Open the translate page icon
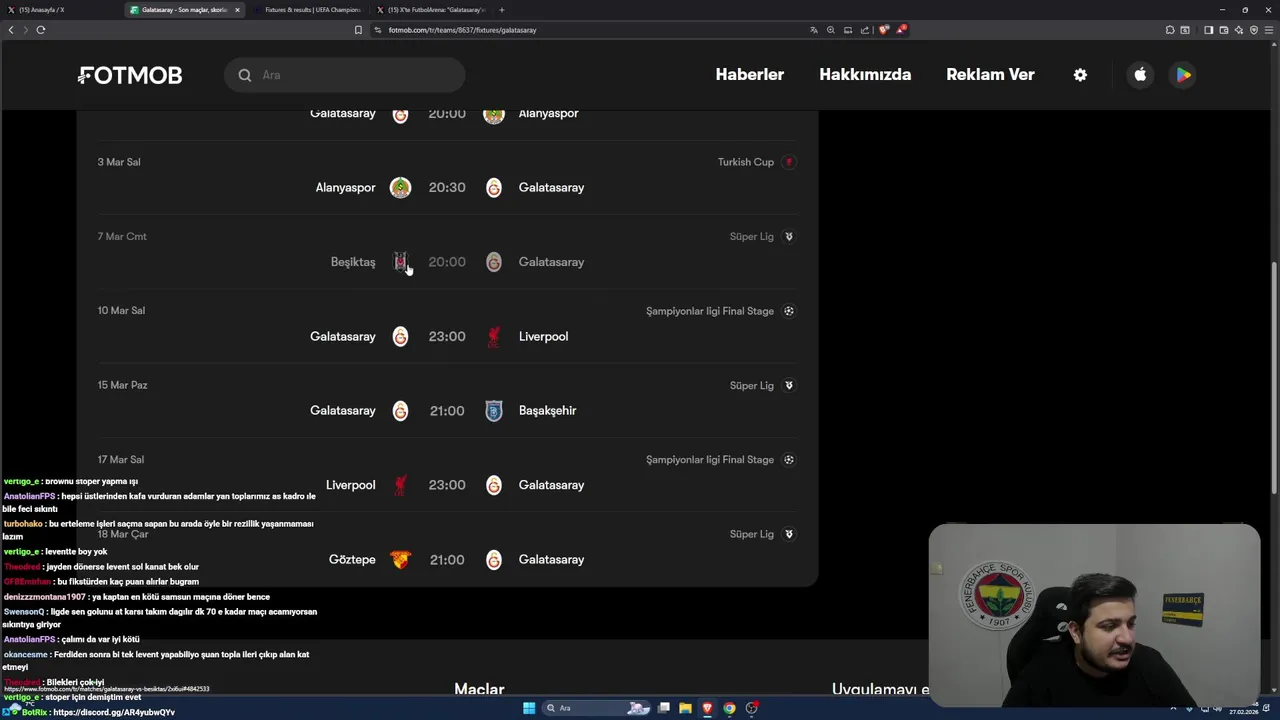1280x720 pixels. 814,30
